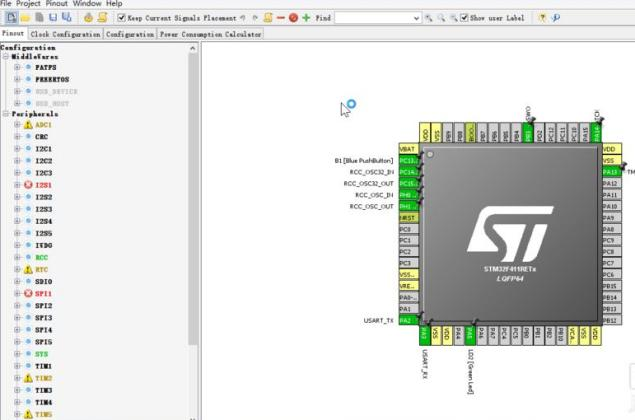Click the green PA2 pin
The width and height of the screenshot is (635, 420).
pos(408,320)
